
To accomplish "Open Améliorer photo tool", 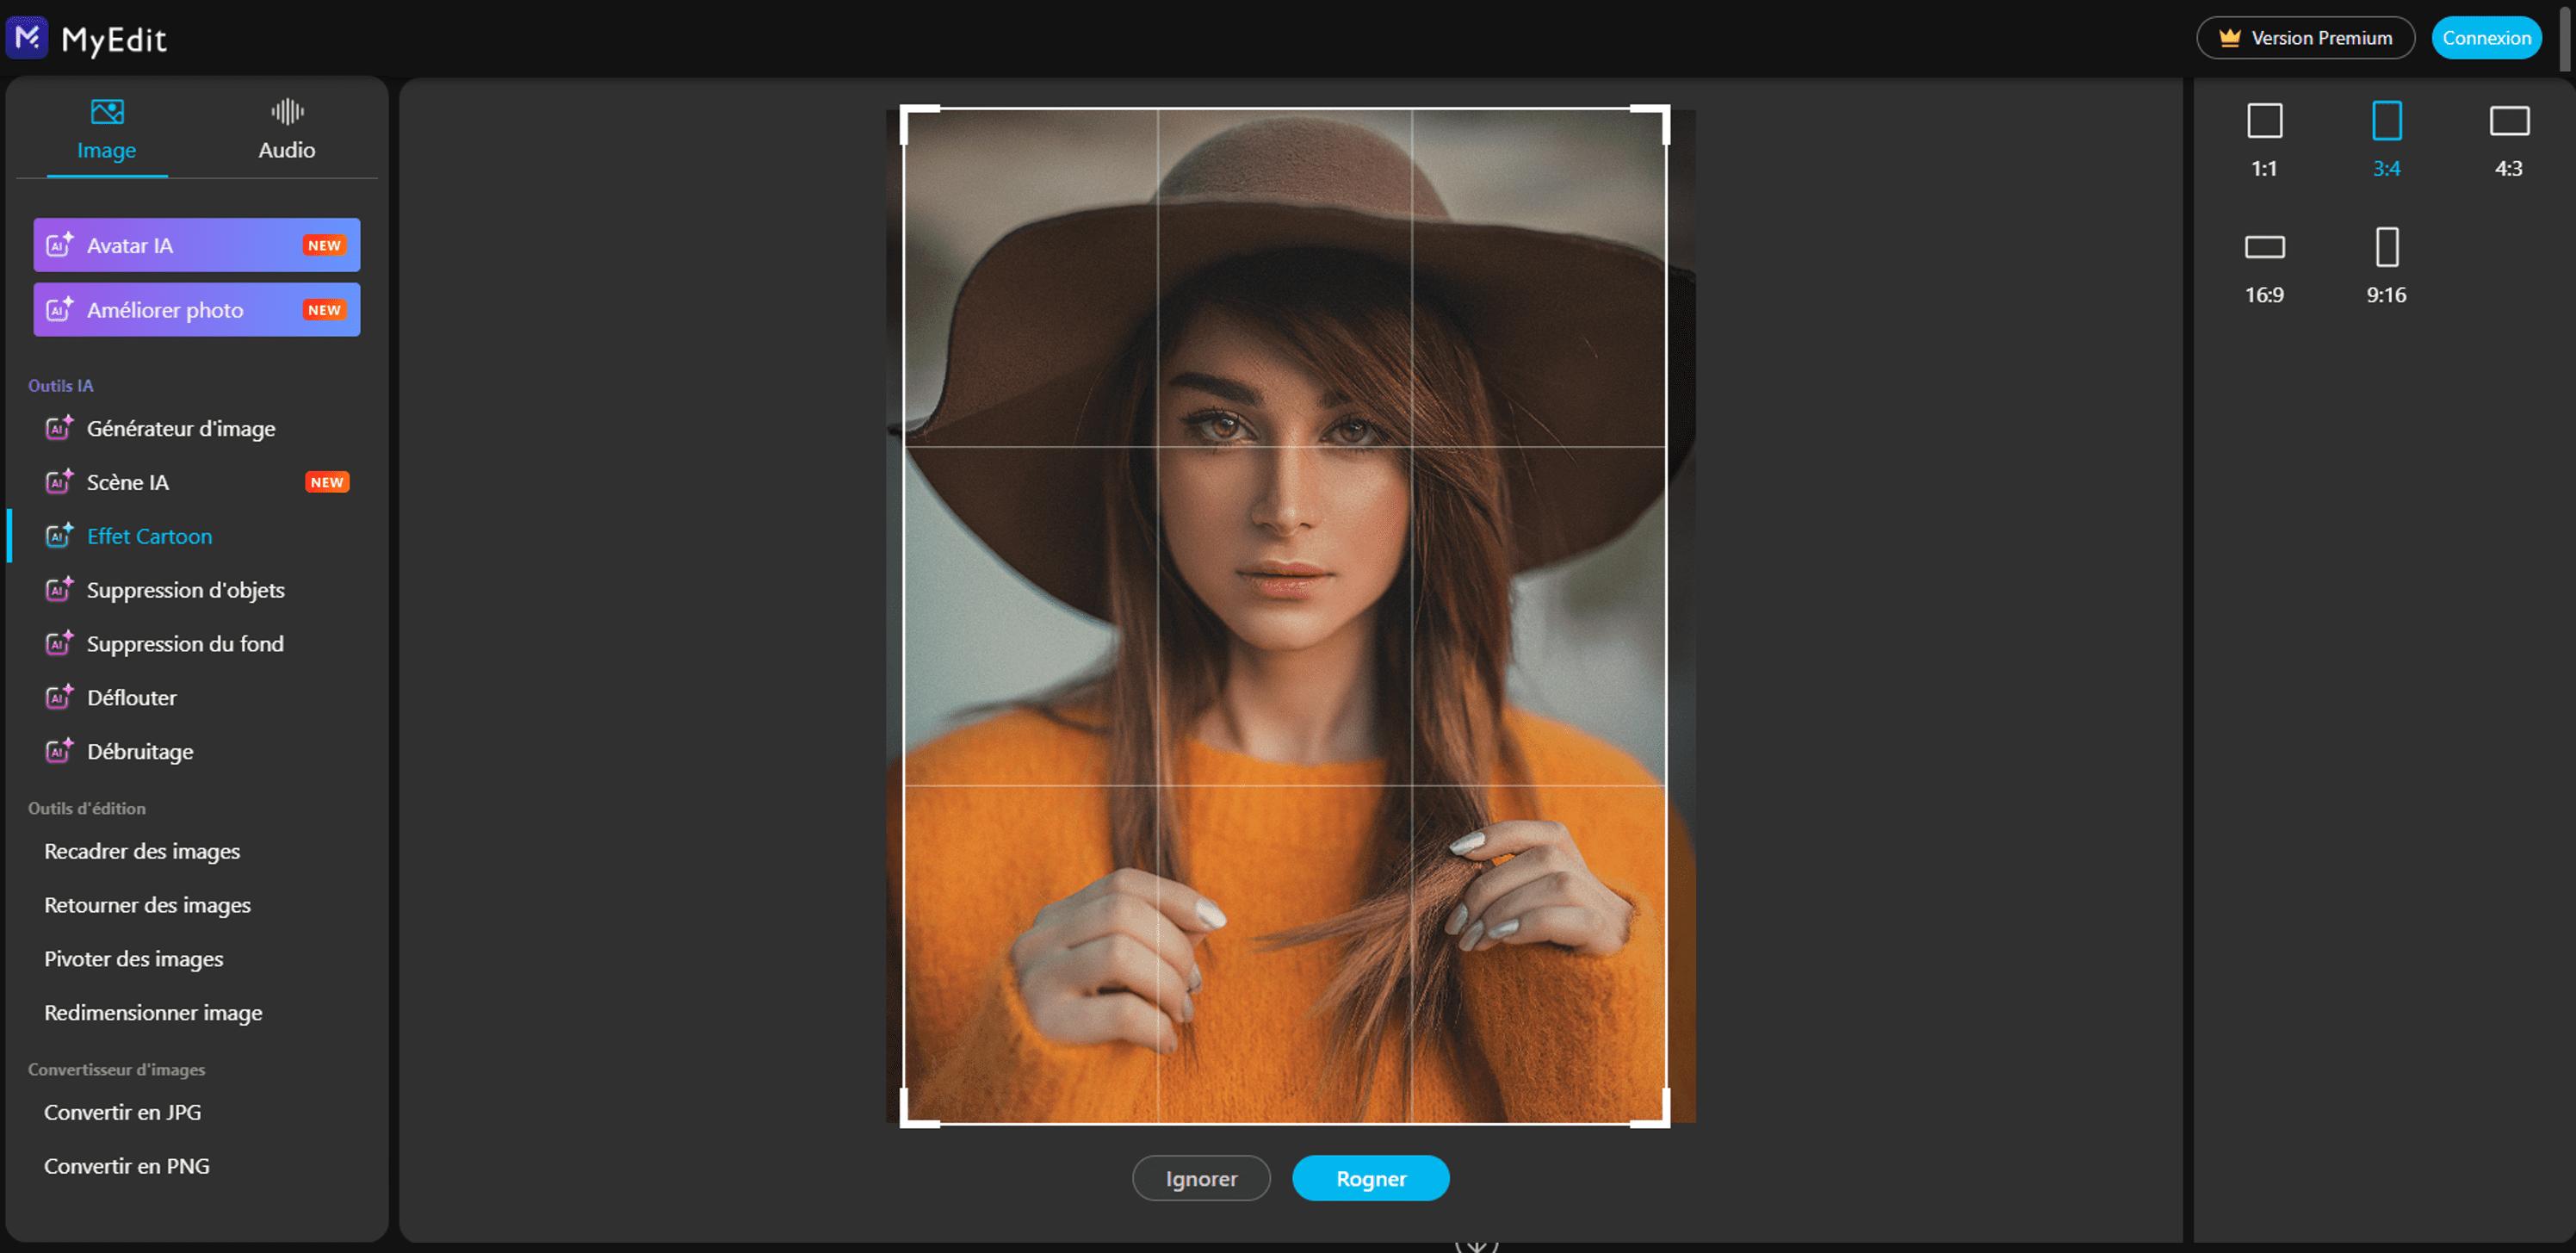I will [x=196, y=310].
